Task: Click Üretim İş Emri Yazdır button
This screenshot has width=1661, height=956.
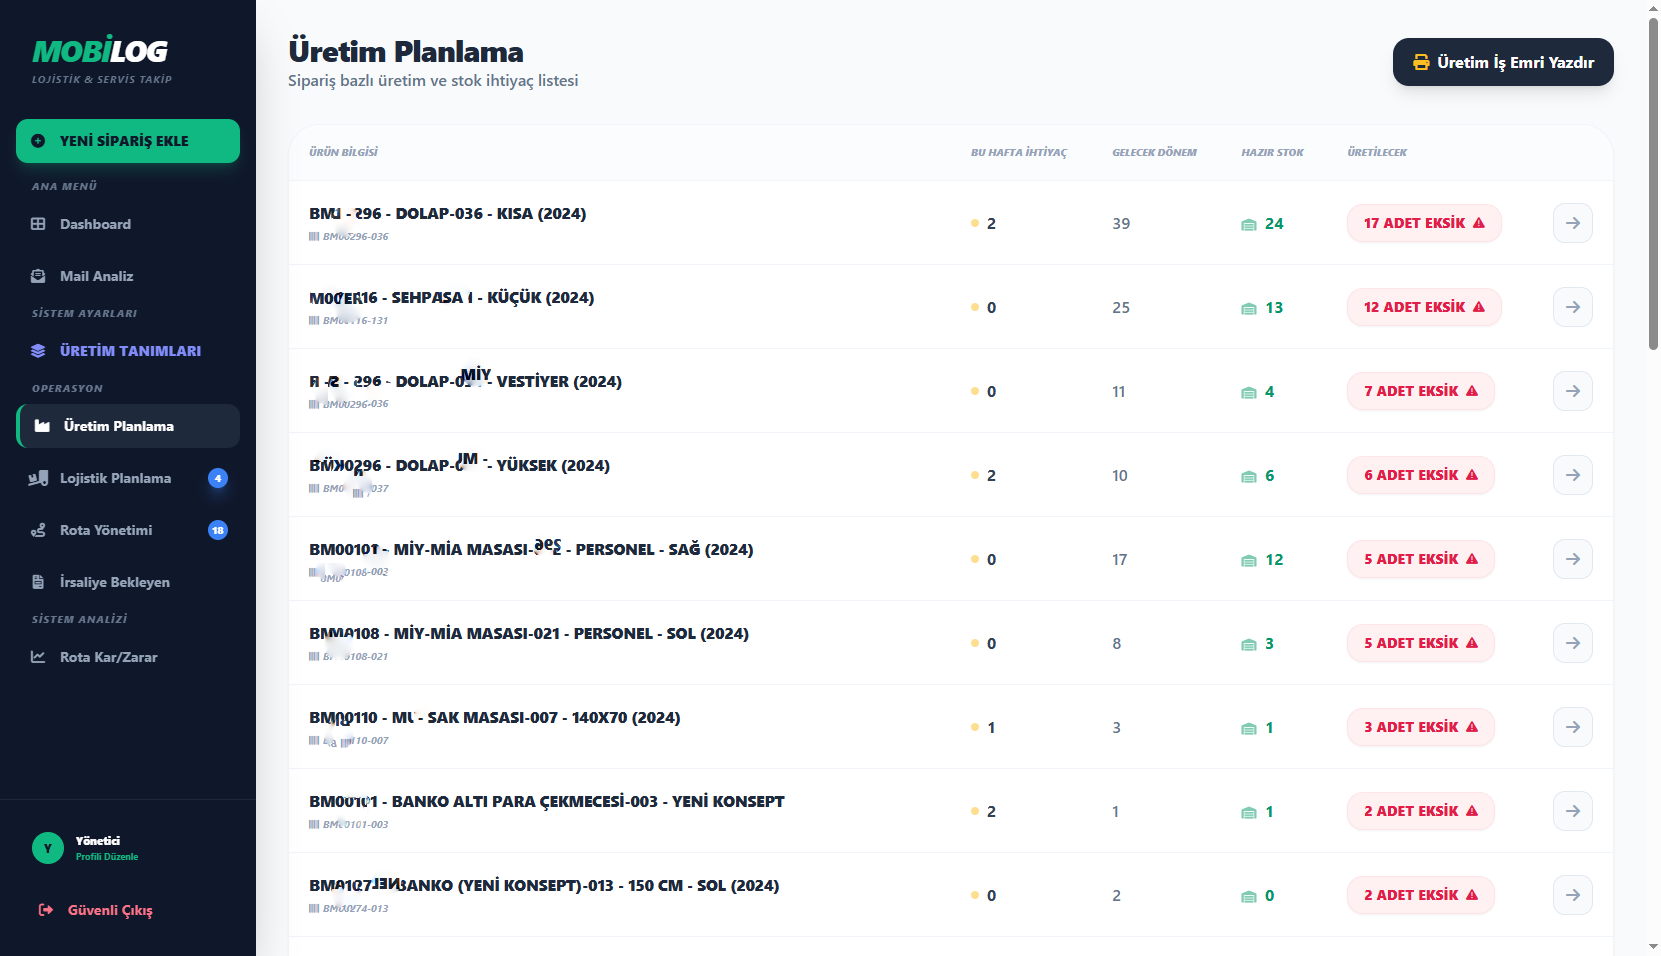Action: point(1502,62)
